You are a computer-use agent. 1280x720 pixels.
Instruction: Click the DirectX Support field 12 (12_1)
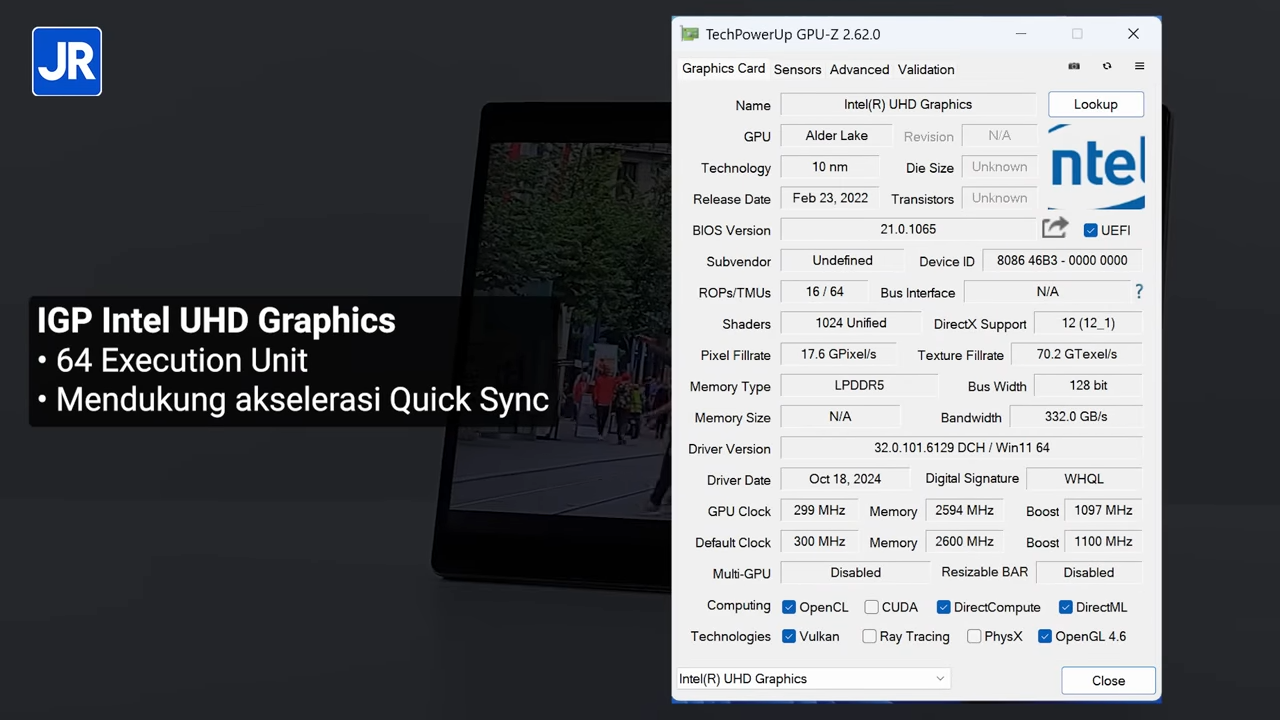point(1088,323)
